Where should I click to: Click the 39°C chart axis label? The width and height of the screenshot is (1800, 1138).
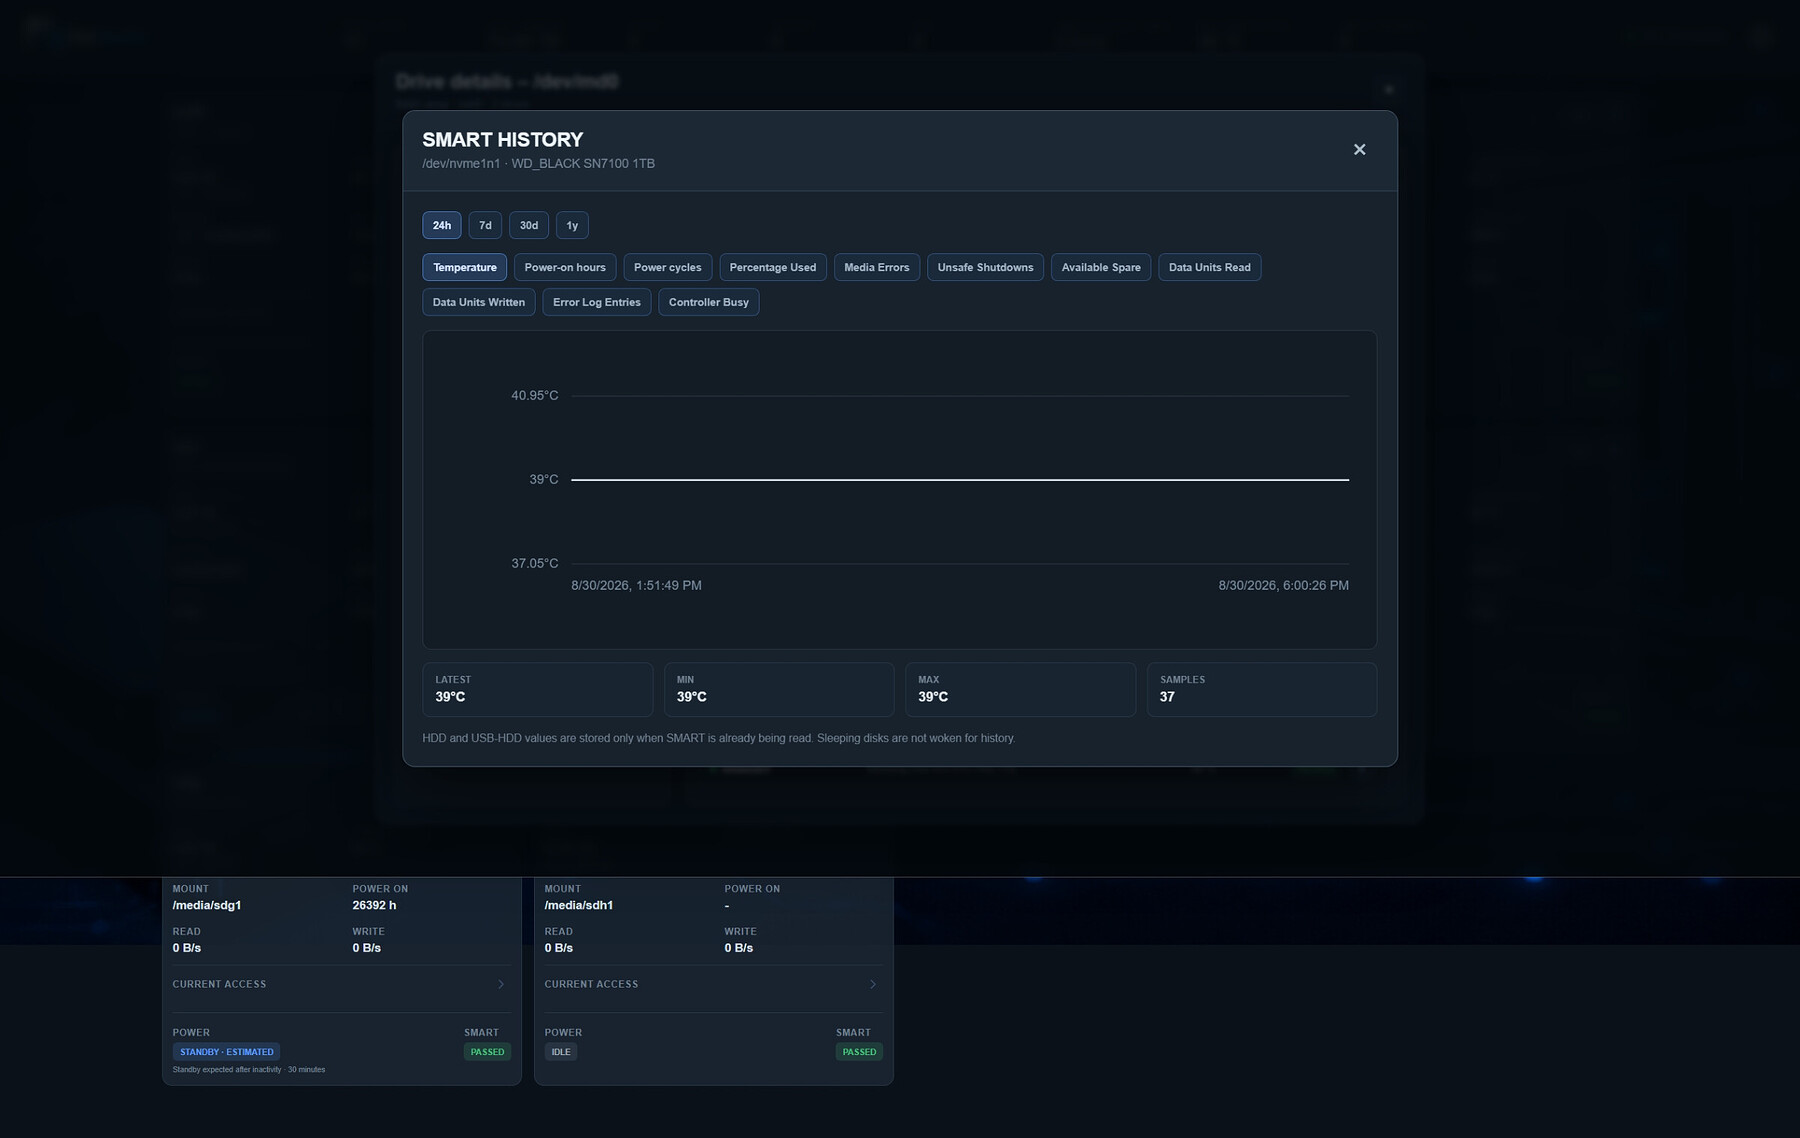(x=544, y=480)
